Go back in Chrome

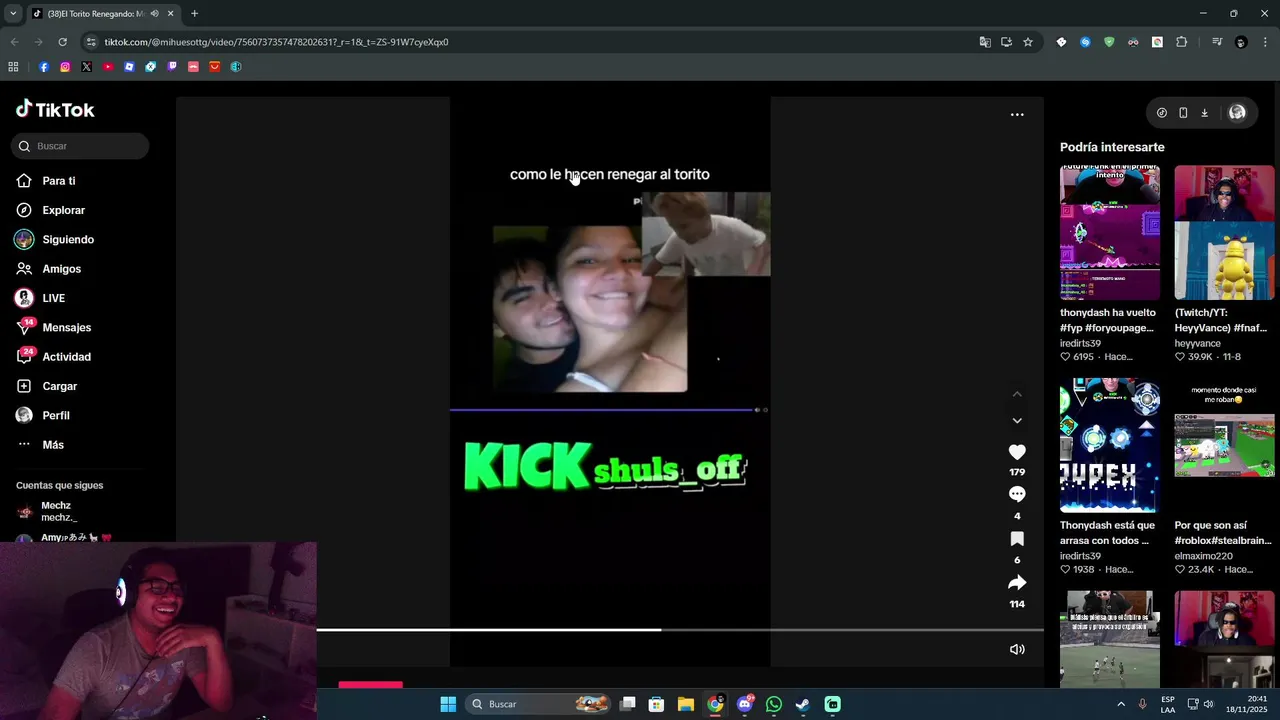(x=14, y=42)
